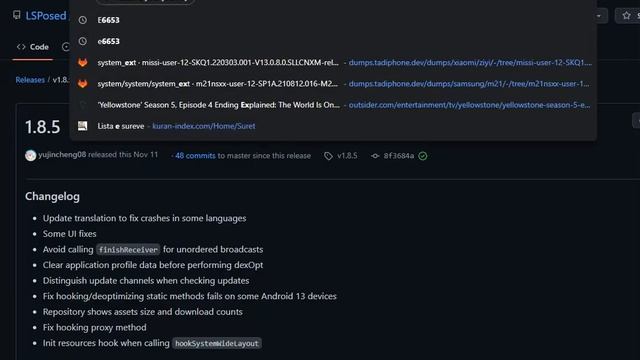Open dumps.tadiphone.dev samsung m21 URL

(469, 84)
